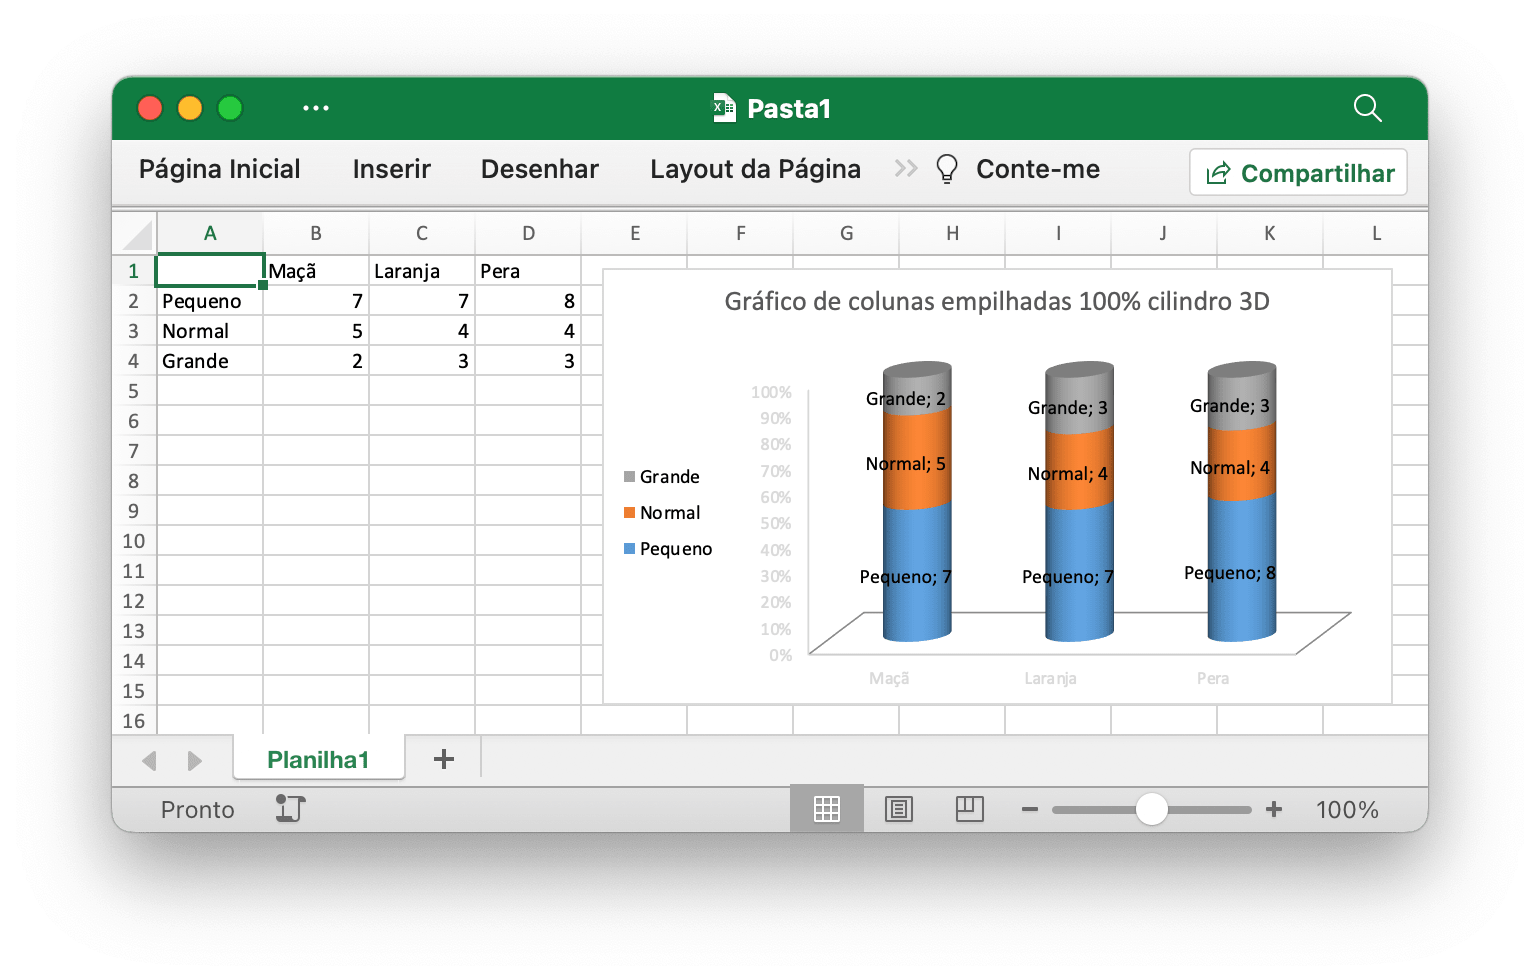Screen dimensions: 1540x980
Task: Click cell D1 containing Pera
Action: [x=528, y=271]
